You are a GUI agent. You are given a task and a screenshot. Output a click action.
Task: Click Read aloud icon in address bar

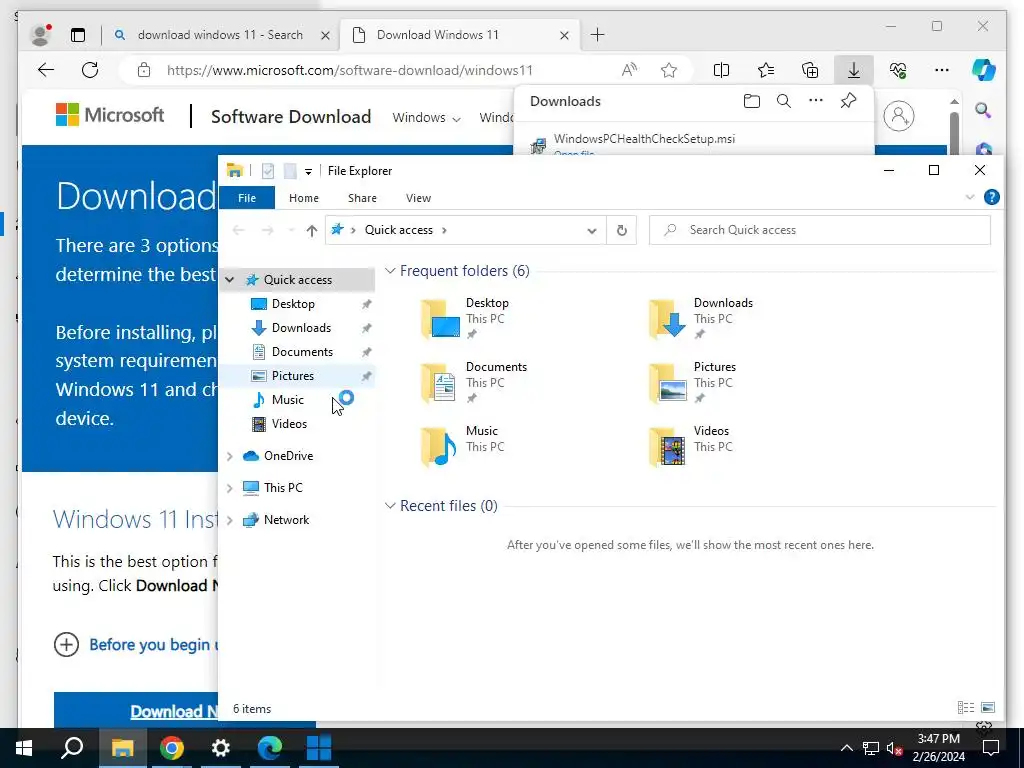629,70
